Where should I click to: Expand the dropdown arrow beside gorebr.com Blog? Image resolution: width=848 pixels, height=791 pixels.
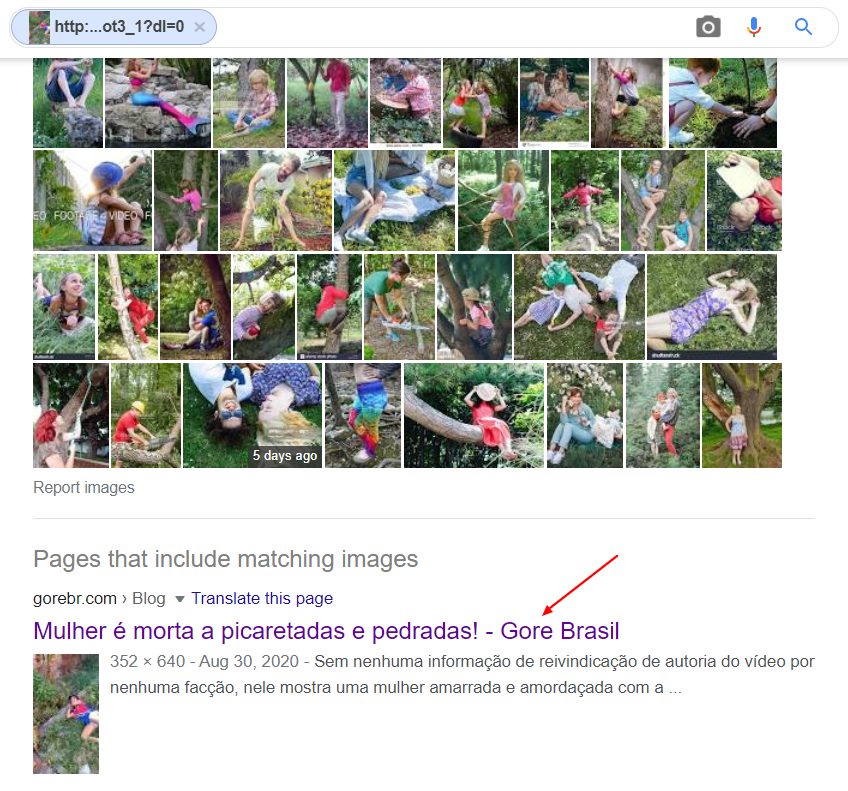tap(180, 599)
